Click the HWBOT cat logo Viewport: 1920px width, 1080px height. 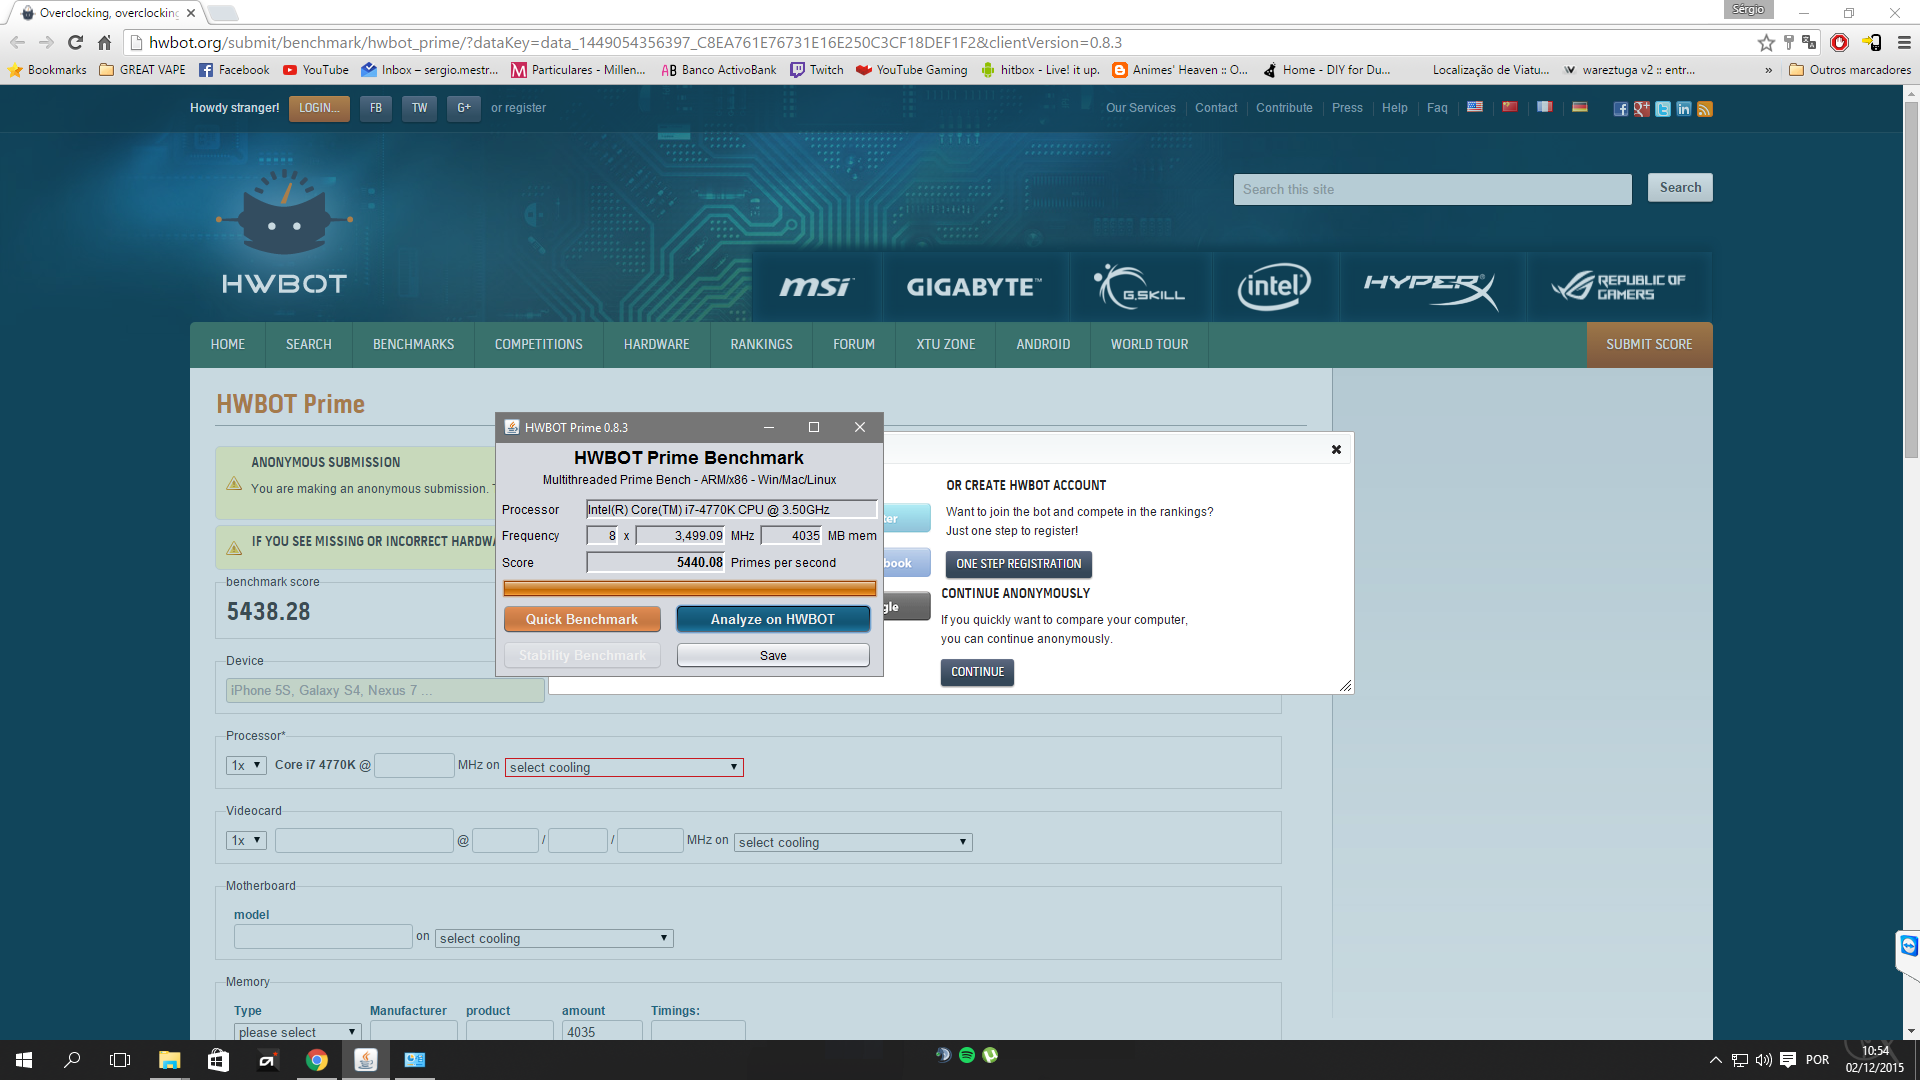click(284, 233)
